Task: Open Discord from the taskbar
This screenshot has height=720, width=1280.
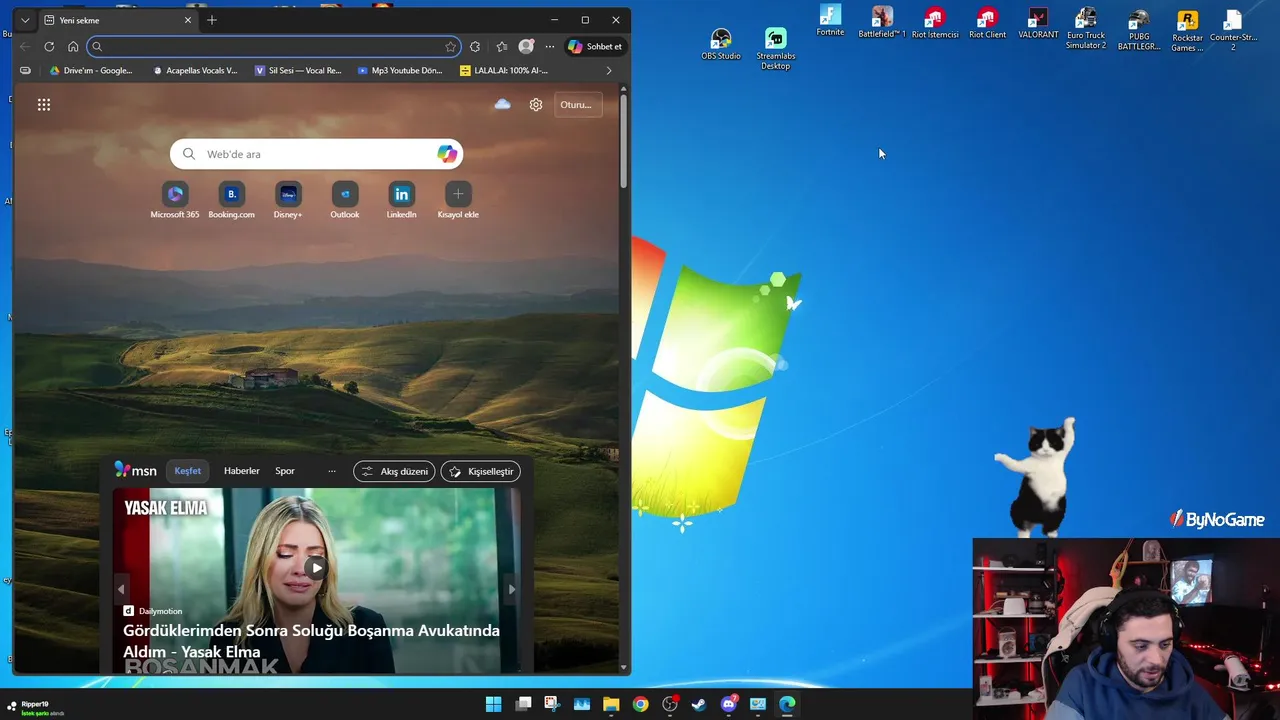Action: coord(729,704)
